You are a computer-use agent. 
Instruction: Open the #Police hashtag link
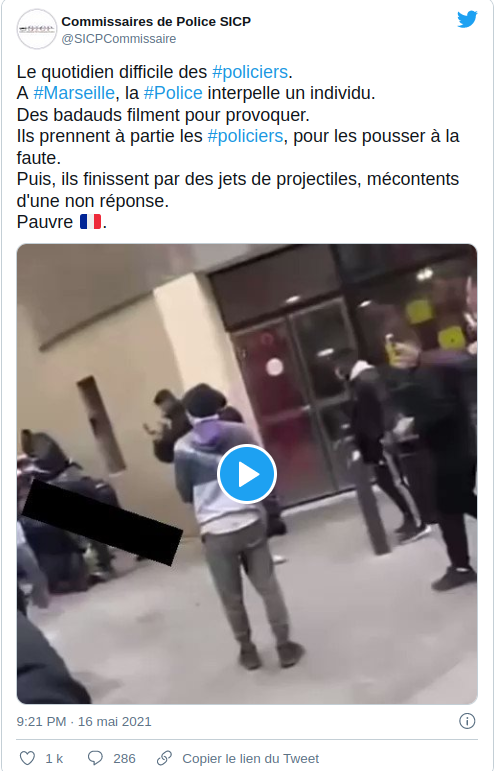173,93
